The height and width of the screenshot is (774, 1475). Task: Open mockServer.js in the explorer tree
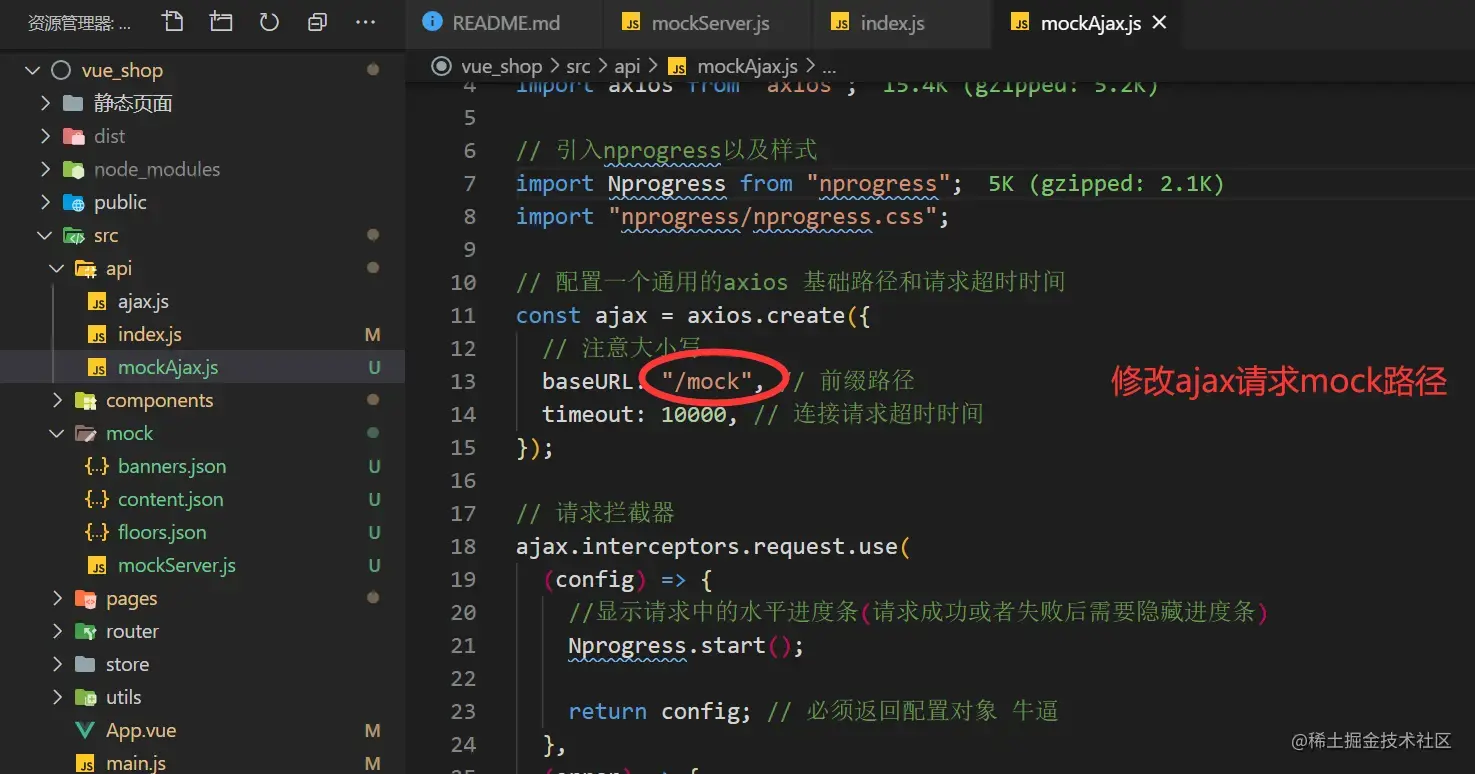tap(176, 565)
